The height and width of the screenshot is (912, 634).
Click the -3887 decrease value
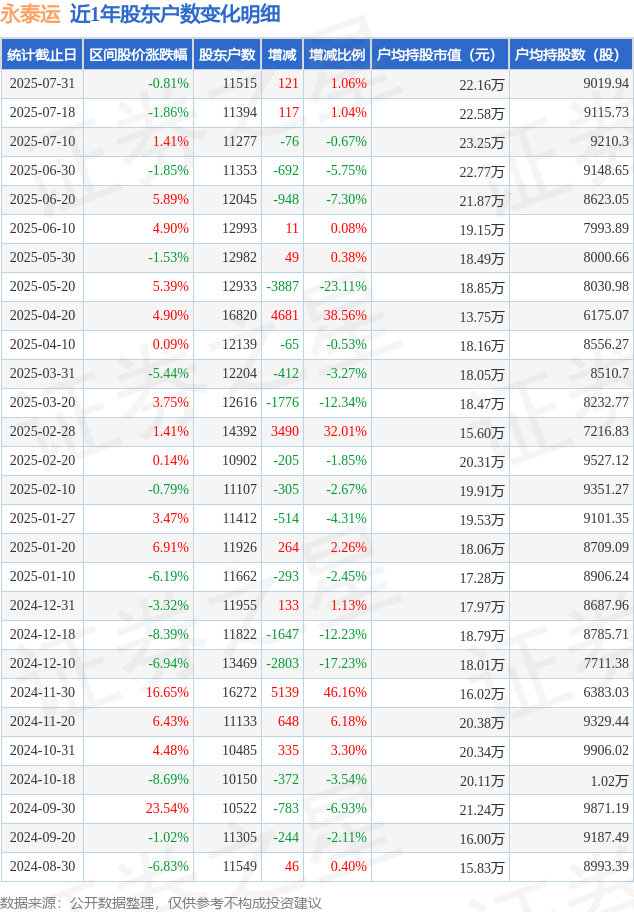click(282, 287)
